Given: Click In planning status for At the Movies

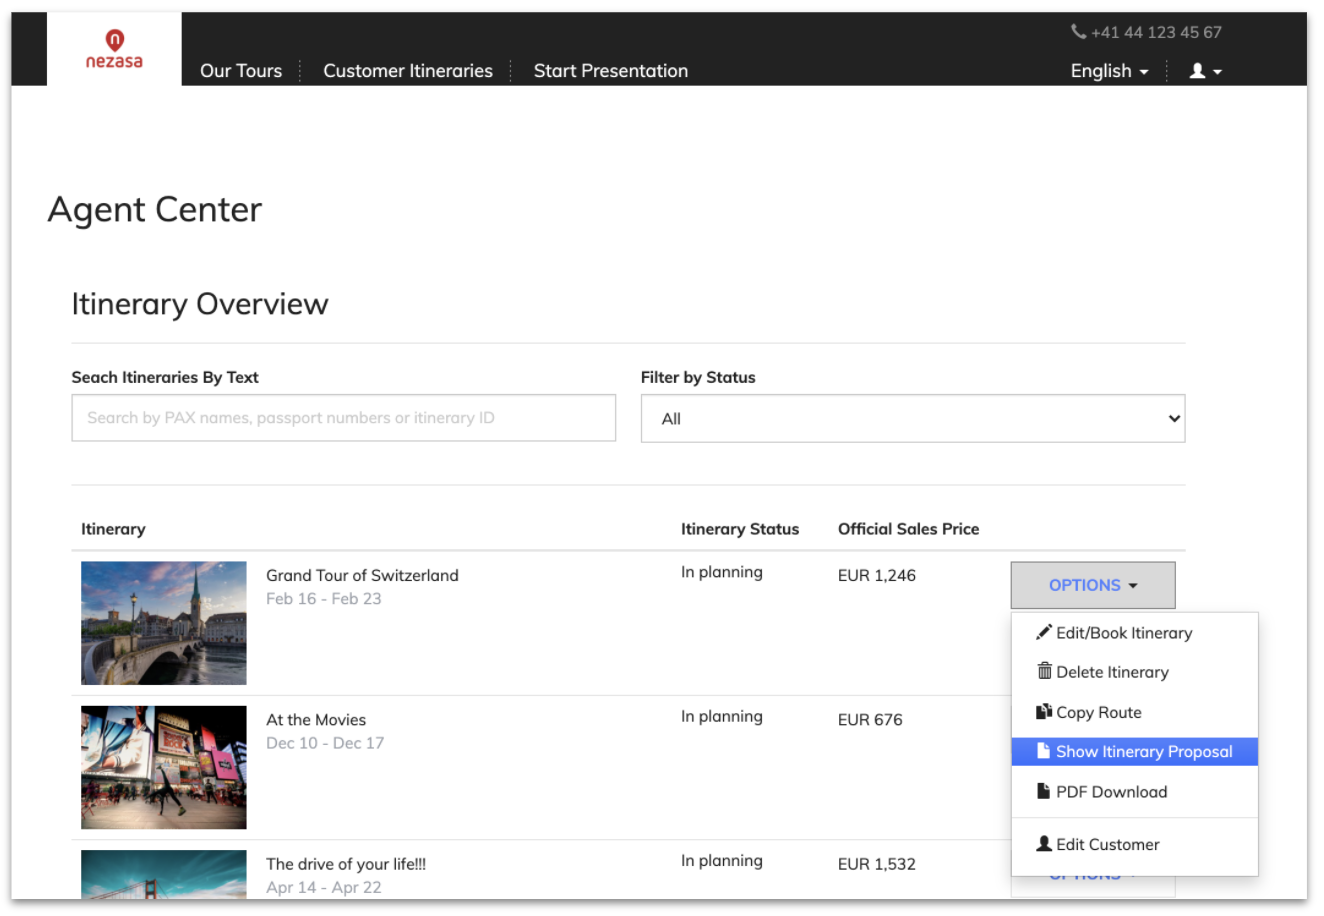Looking at the screenshot, I should [722, 716].
